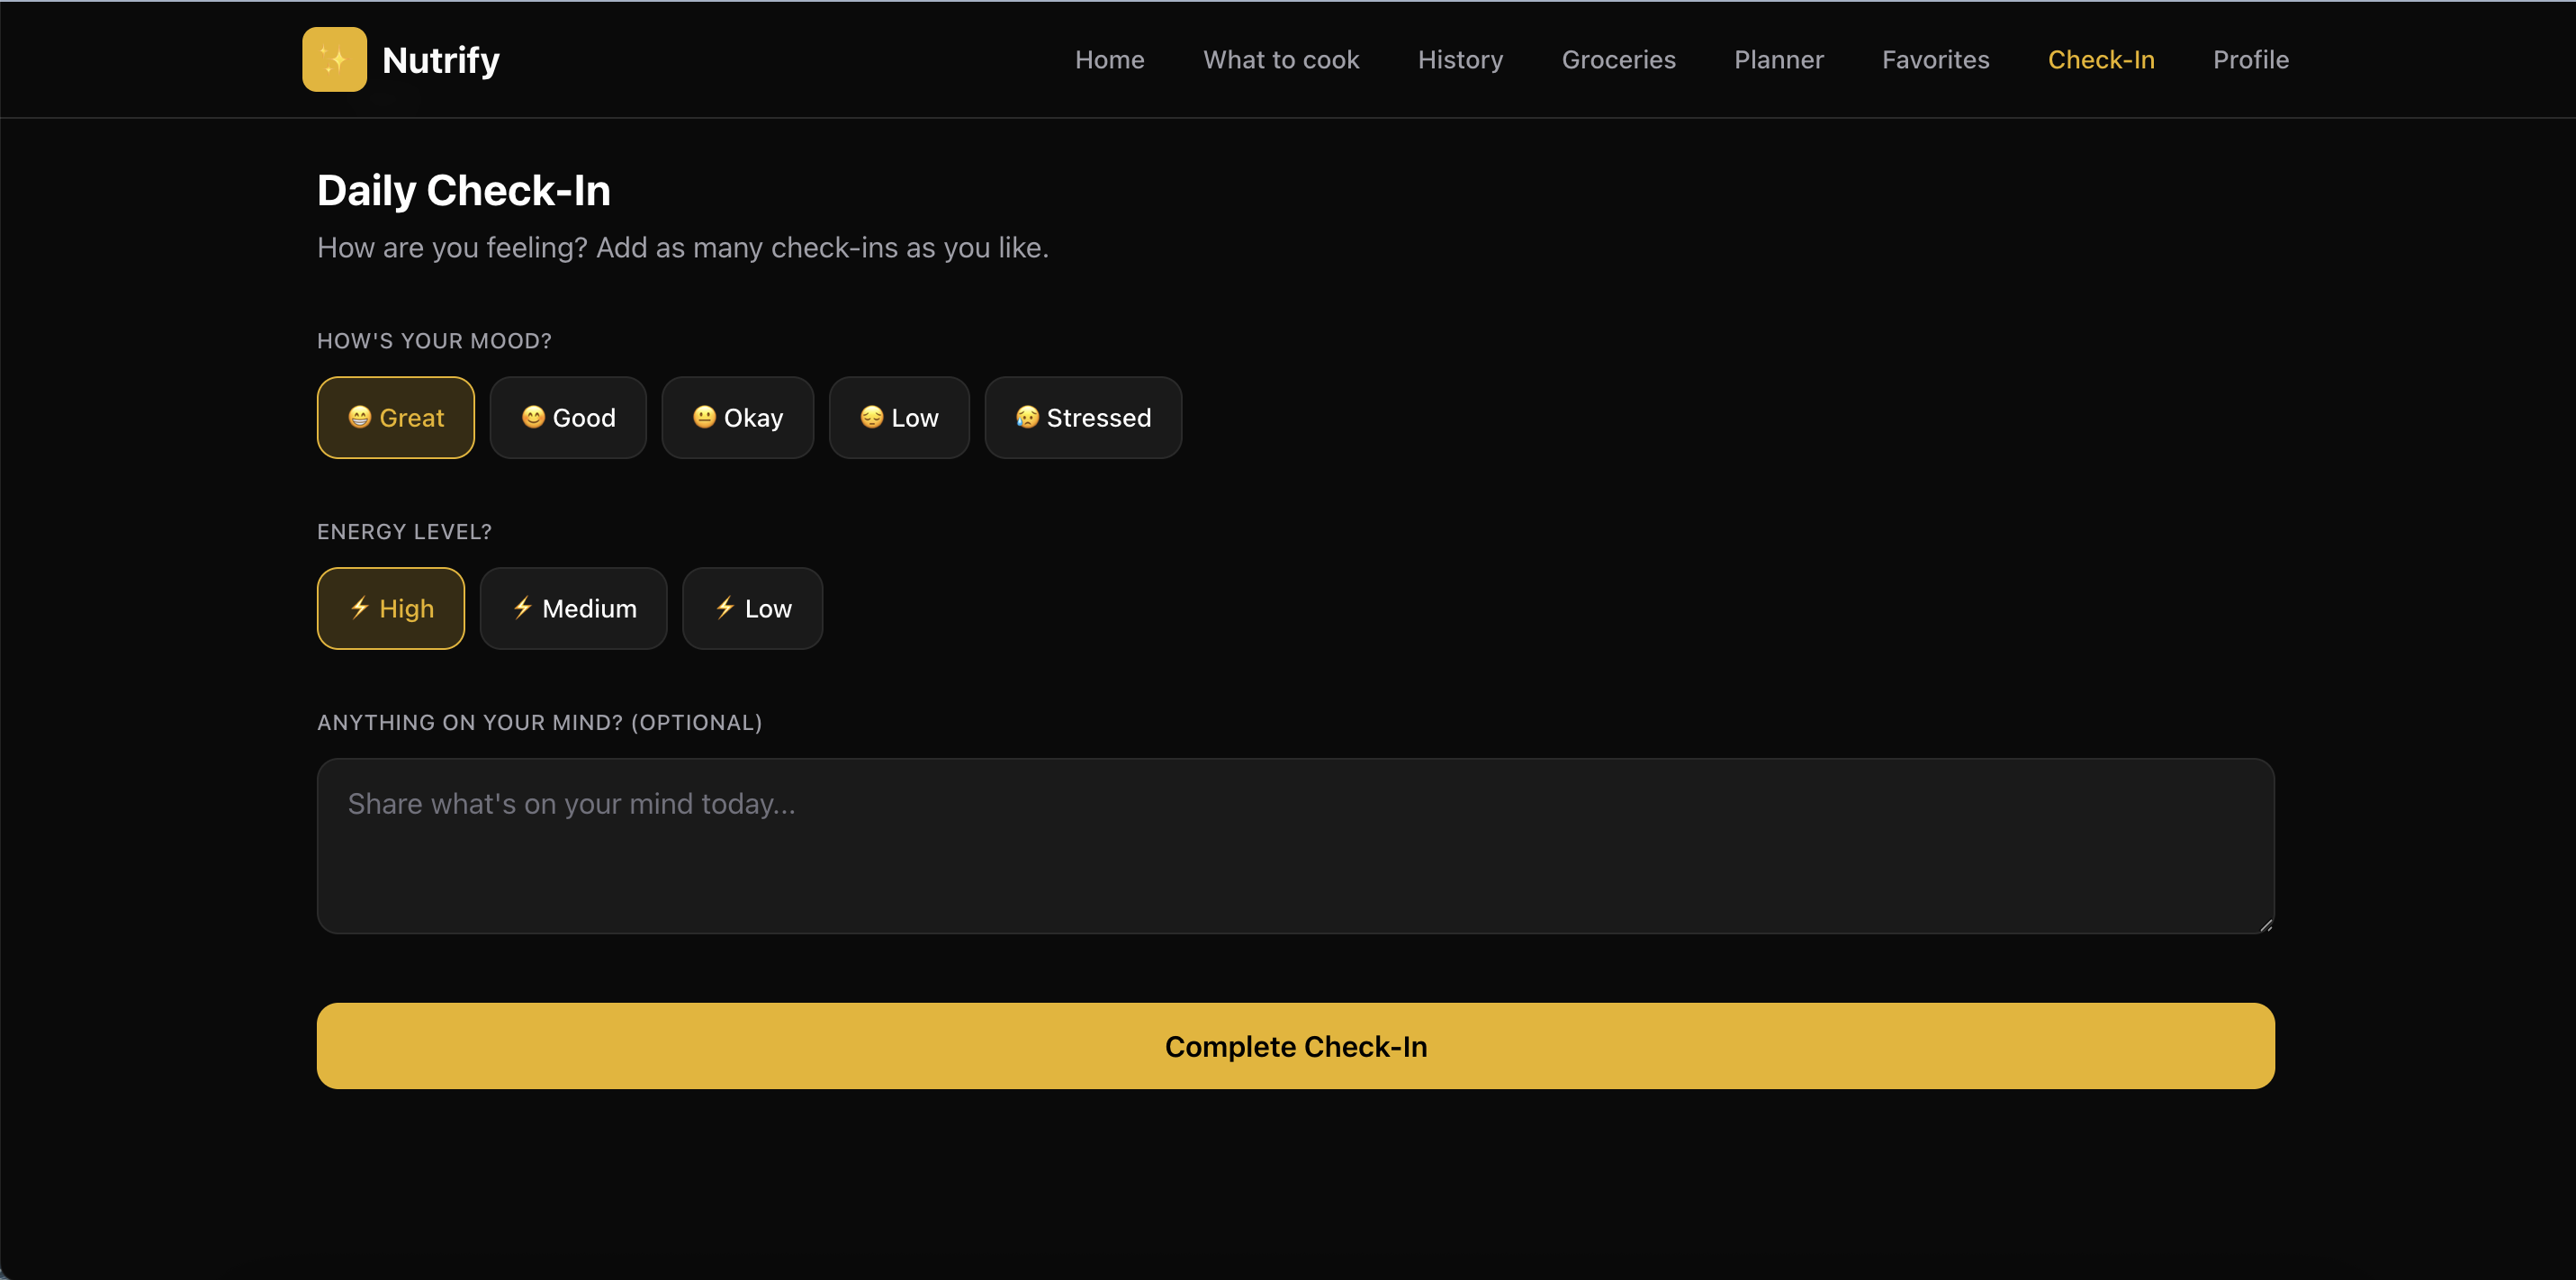
Task: Click the Nutrify sparkle logo icon
Action: [x=334, y=60]
